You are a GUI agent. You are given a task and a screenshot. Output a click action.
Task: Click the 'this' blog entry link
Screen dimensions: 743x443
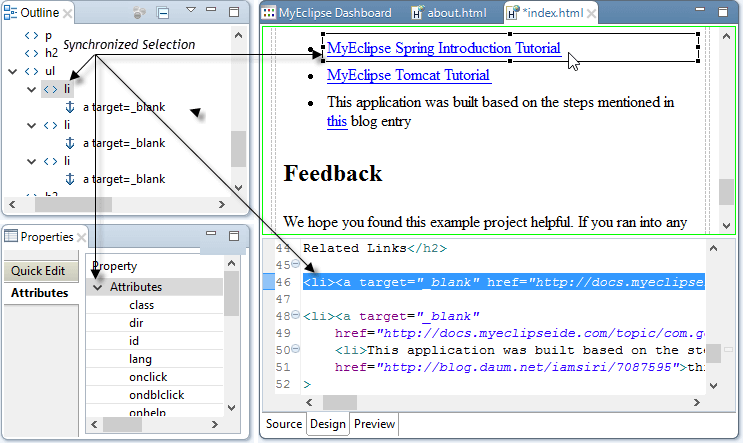pyautogui.click(x=337, y=121)
